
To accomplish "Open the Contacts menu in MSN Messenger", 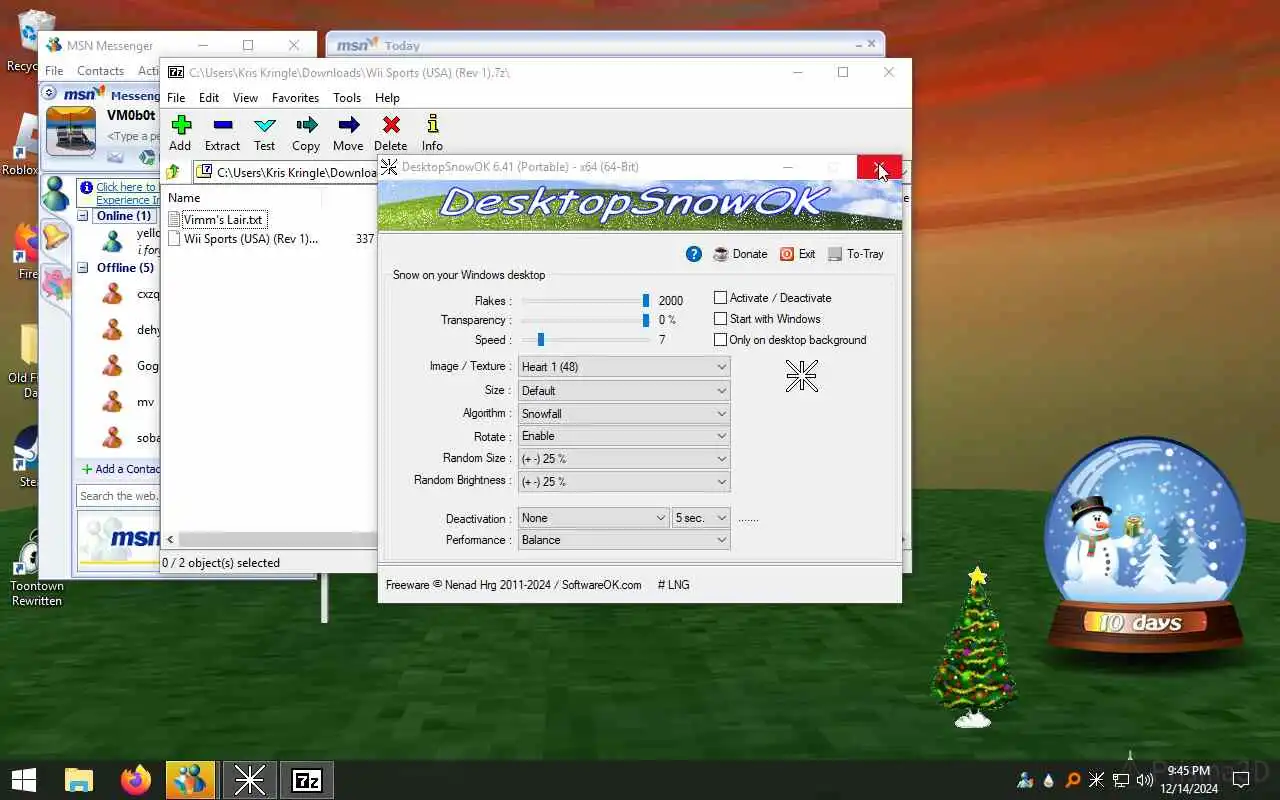I will (100, 71).
